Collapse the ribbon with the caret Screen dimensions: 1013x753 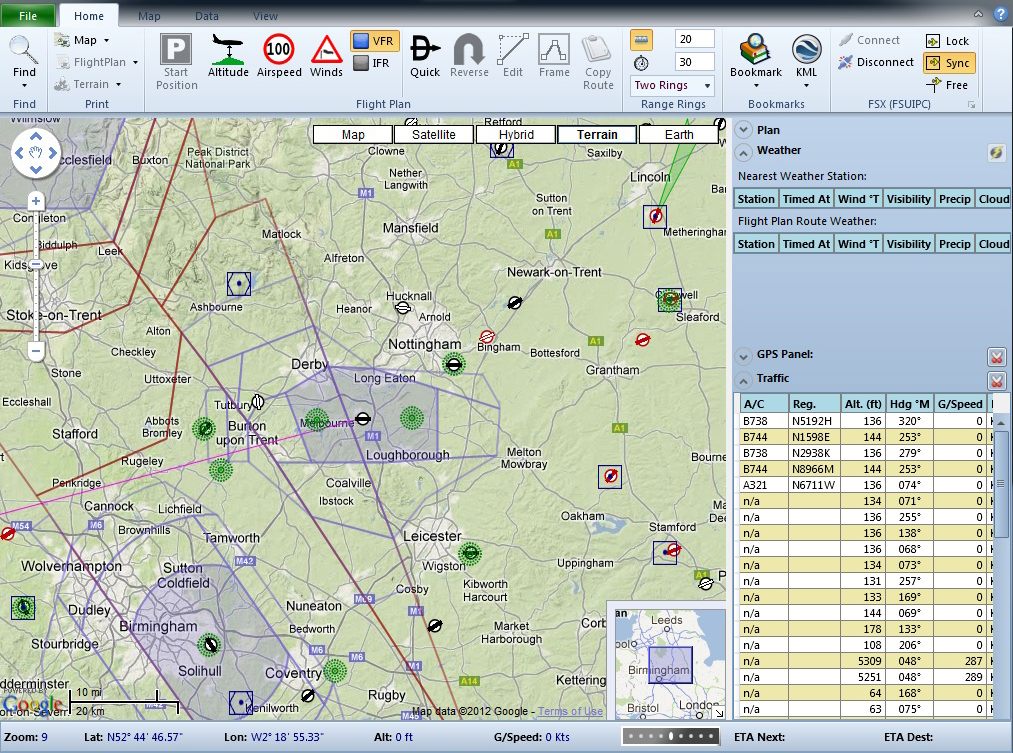[x=978, y=14]
